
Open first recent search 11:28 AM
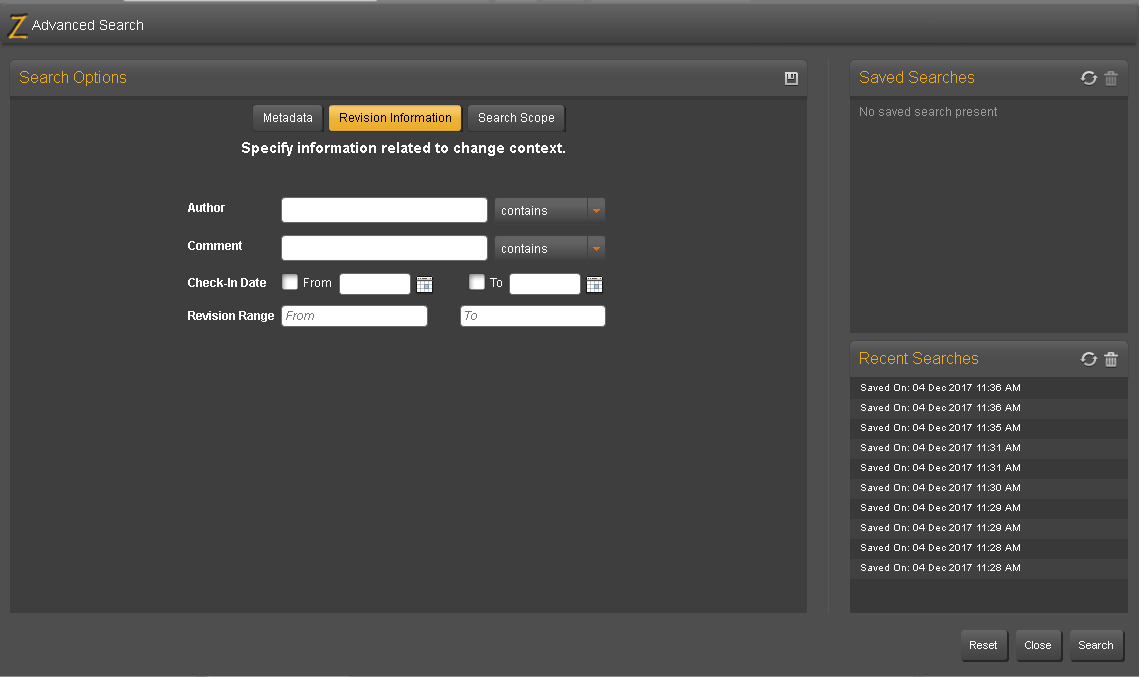coord(989,548)
